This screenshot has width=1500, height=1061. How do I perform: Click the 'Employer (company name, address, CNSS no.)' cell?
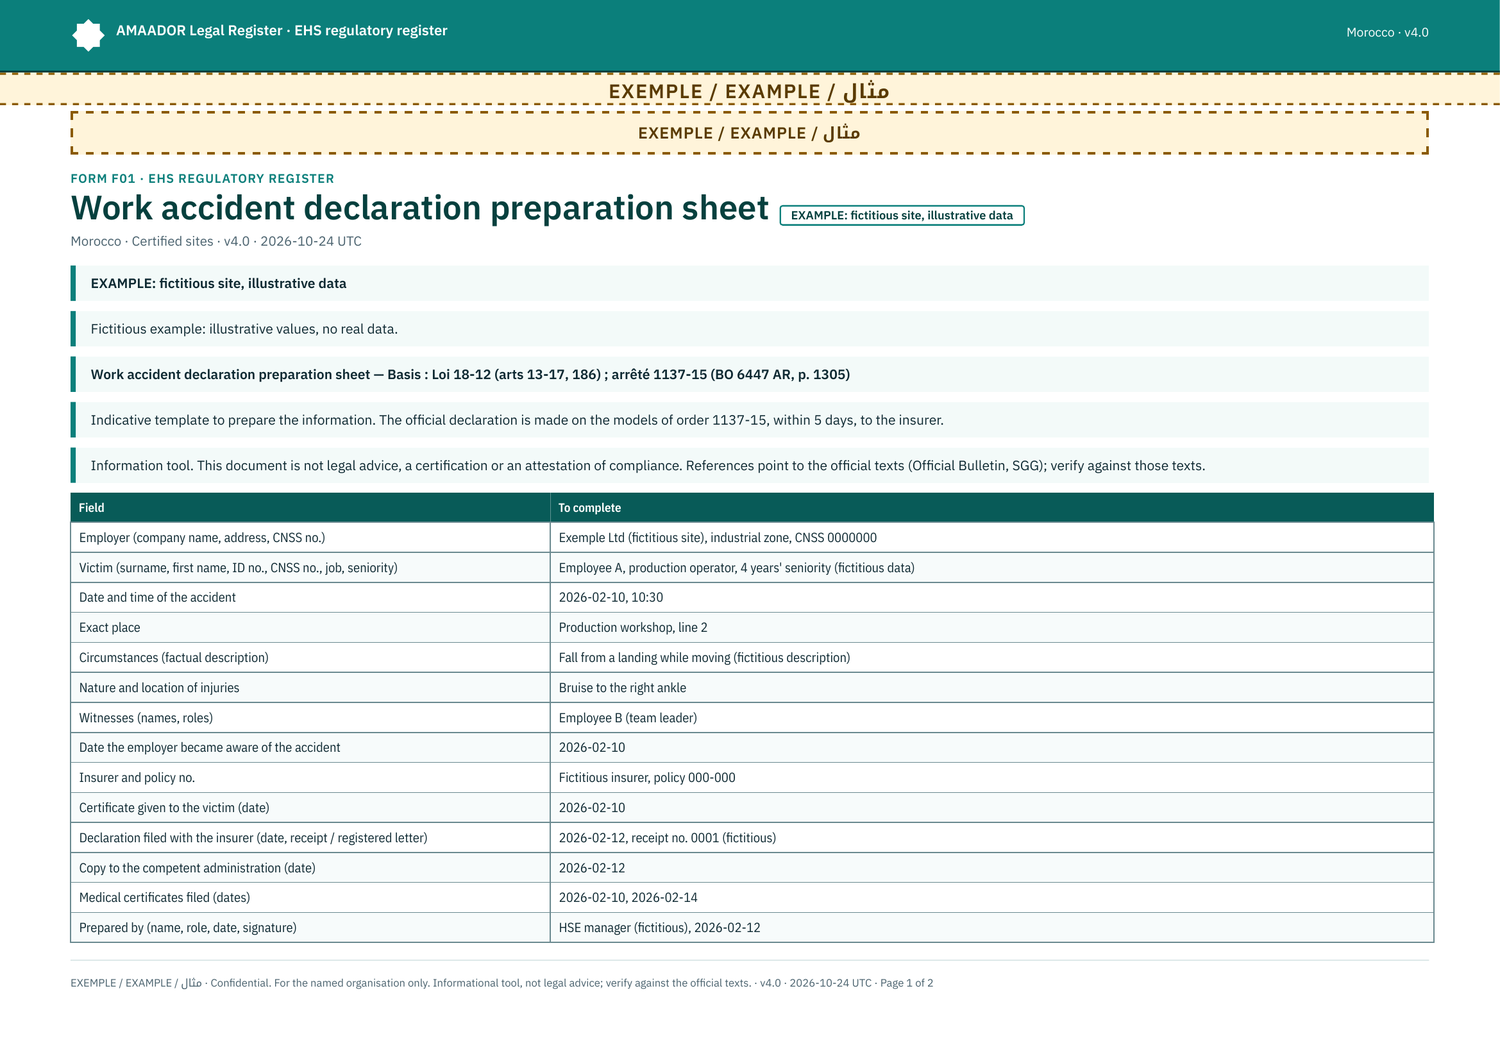(311, 538)
